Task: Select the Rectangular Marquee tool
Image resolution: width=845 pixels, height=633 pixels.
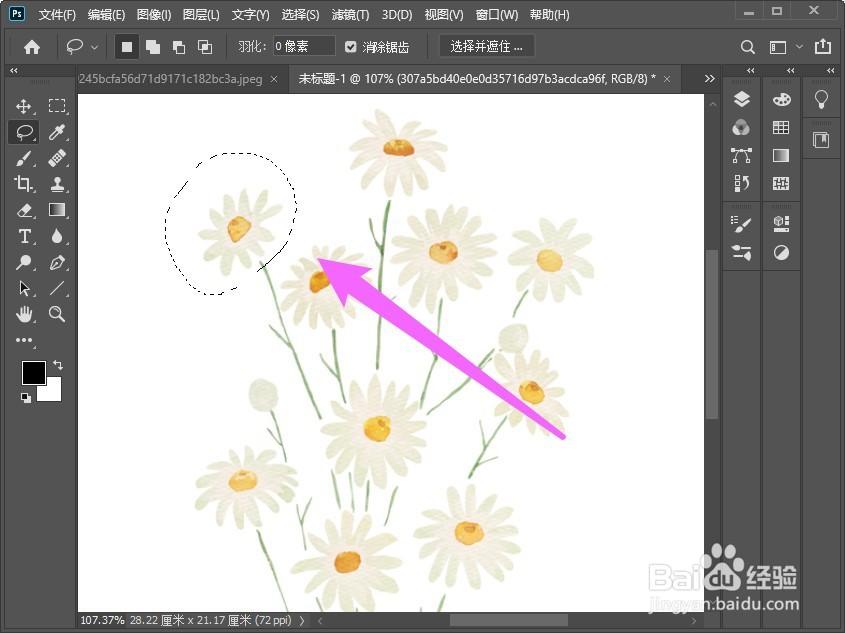Action: click(x=57, y=106)
